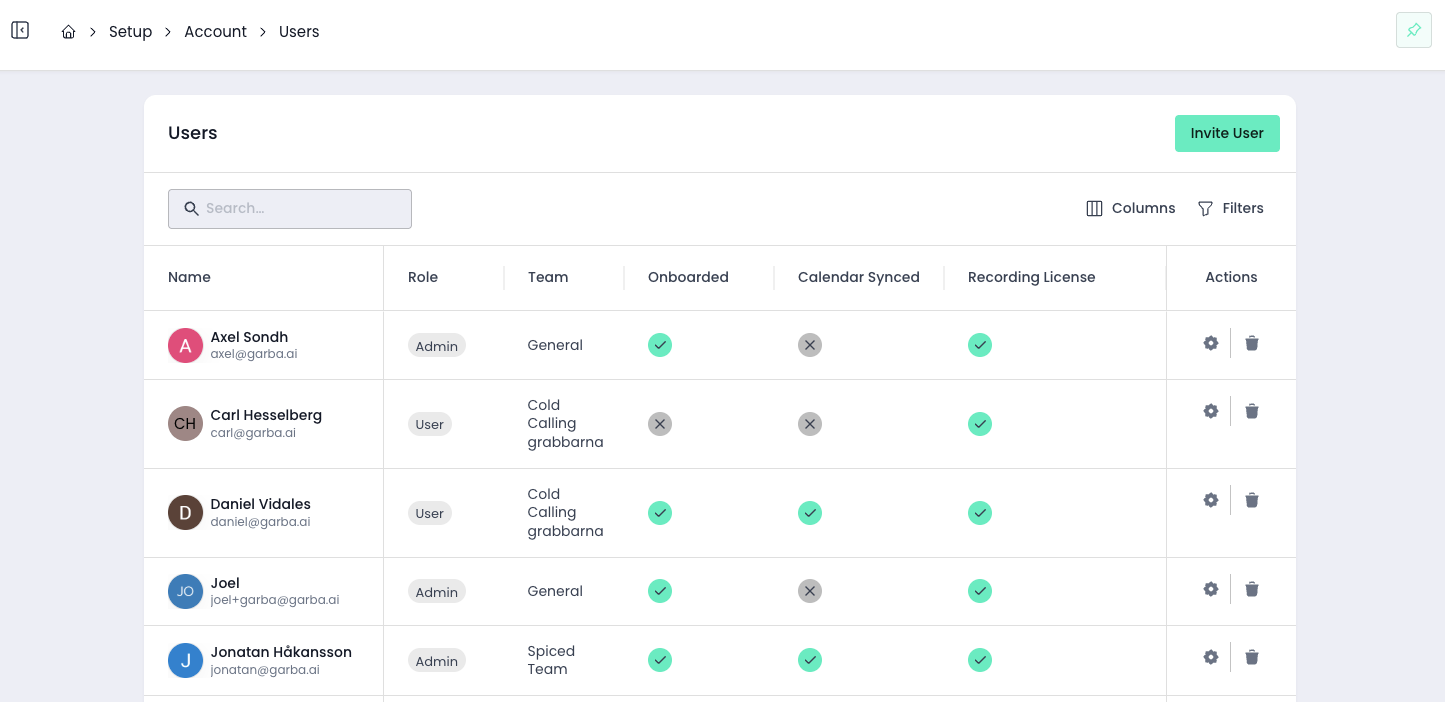Viewport: 1445px width, 702px height.
Task: Open settings gear for Jonatan Håkansson
Action: tap(1210, 657)
